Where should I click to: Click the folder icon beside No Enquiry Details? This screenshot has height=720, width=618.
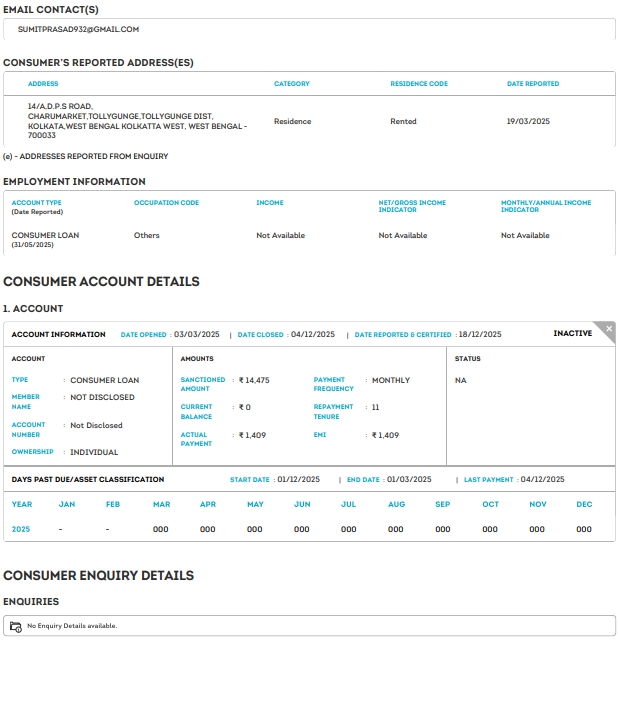pos(15,626)
